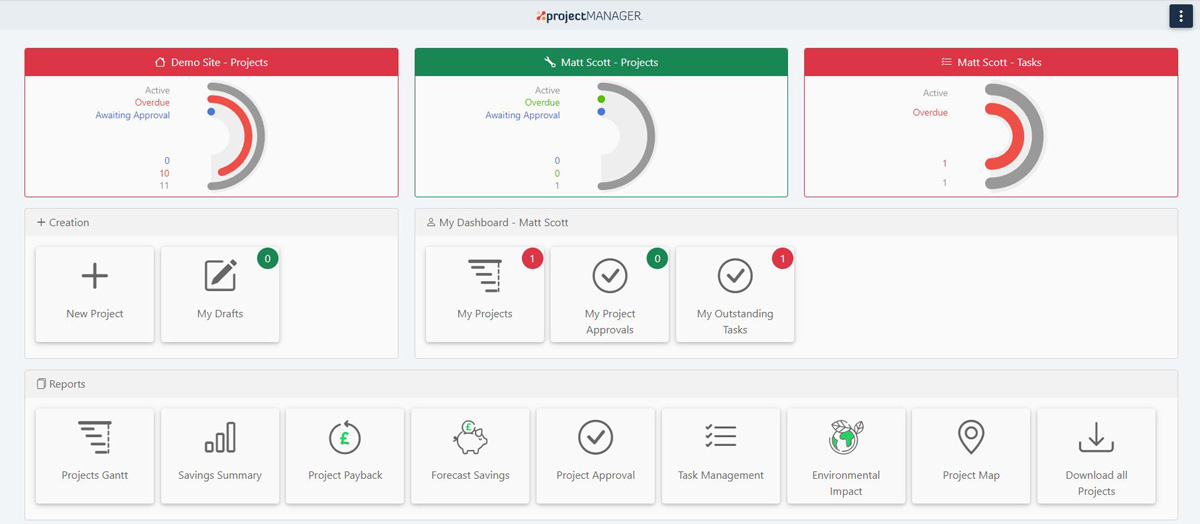
Task: Select Matt Scott - Projects green header
Action: click(x=601, y=62)
